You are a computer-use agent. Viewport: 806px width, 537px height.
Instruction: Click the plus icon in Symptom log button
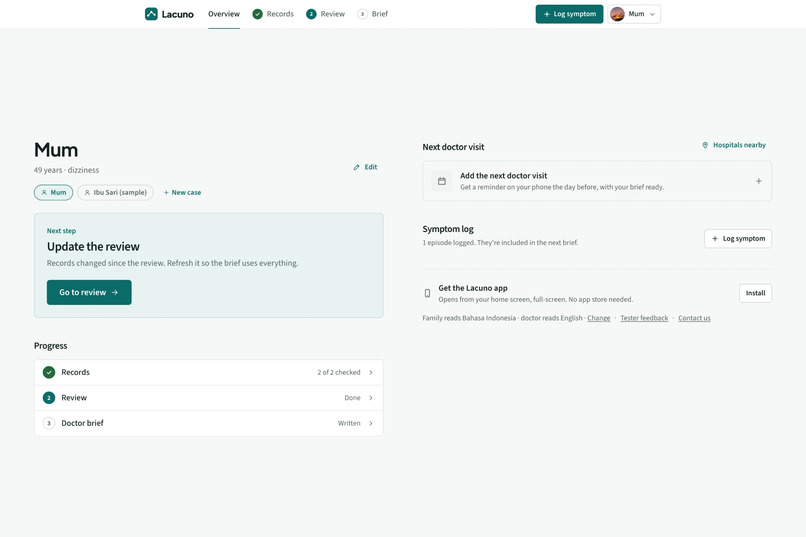tap(715, 238)
